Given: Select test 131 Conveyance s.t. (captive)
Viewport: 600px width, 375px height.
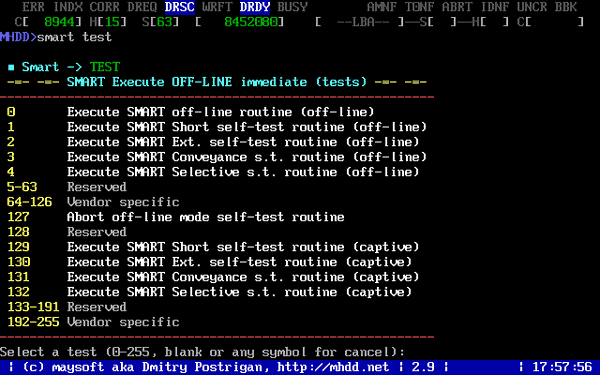Looking at the screenshot, I should pyautogui.click(x=213, y=277).
